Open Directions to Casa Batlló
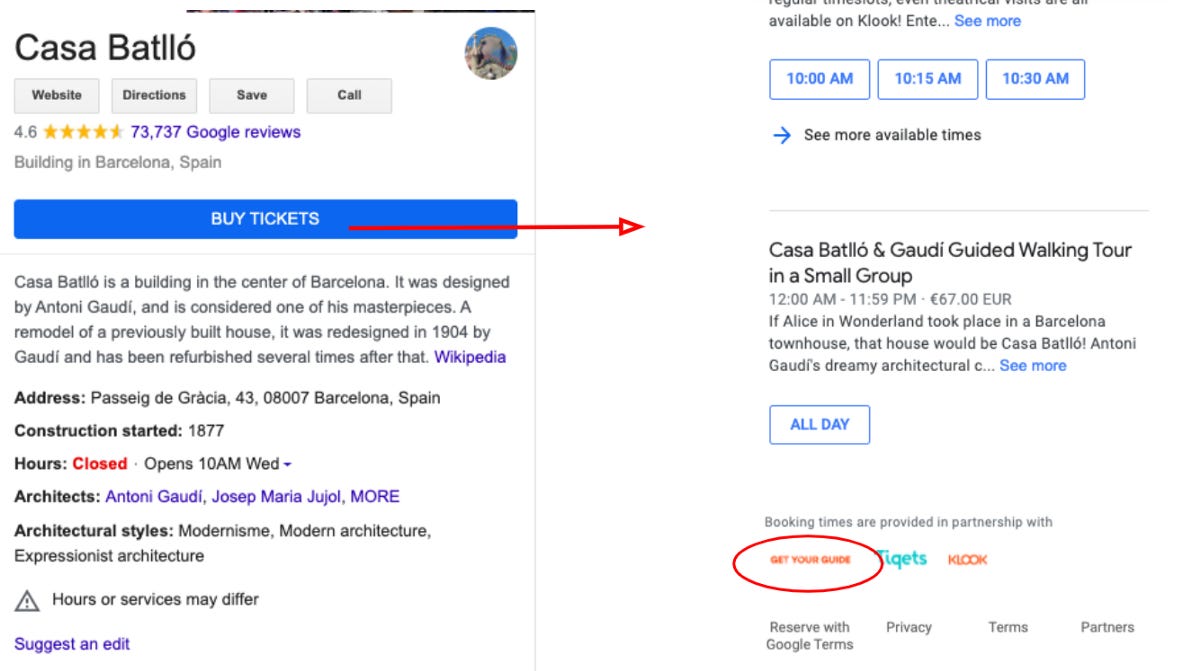Image resolution: width=1200 pixels, height=671 pixels. (x=154, y=95)
